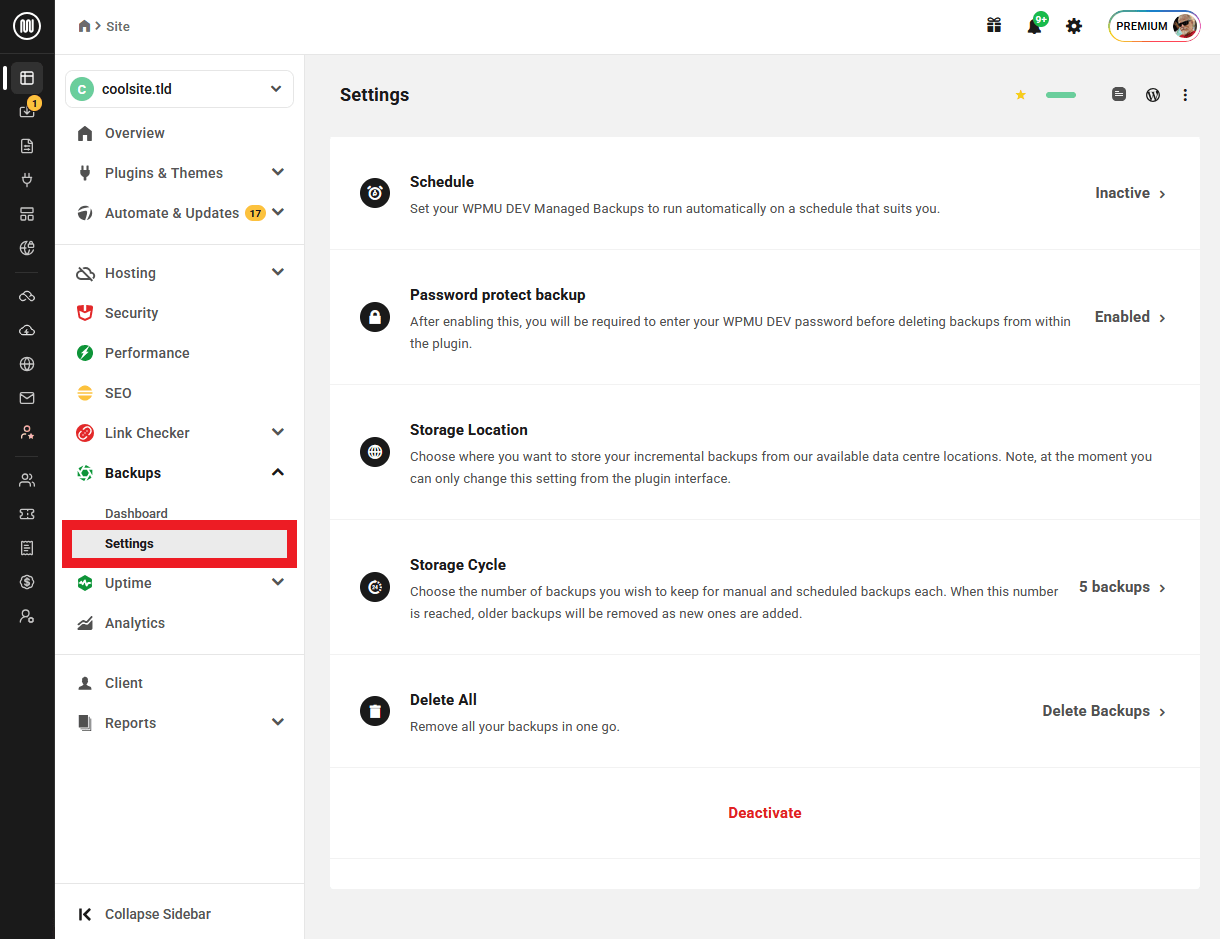This screenshot has height=939, width=1220.
Task: Open notifications bell with 9+ badge
Action: (1036, 24)
